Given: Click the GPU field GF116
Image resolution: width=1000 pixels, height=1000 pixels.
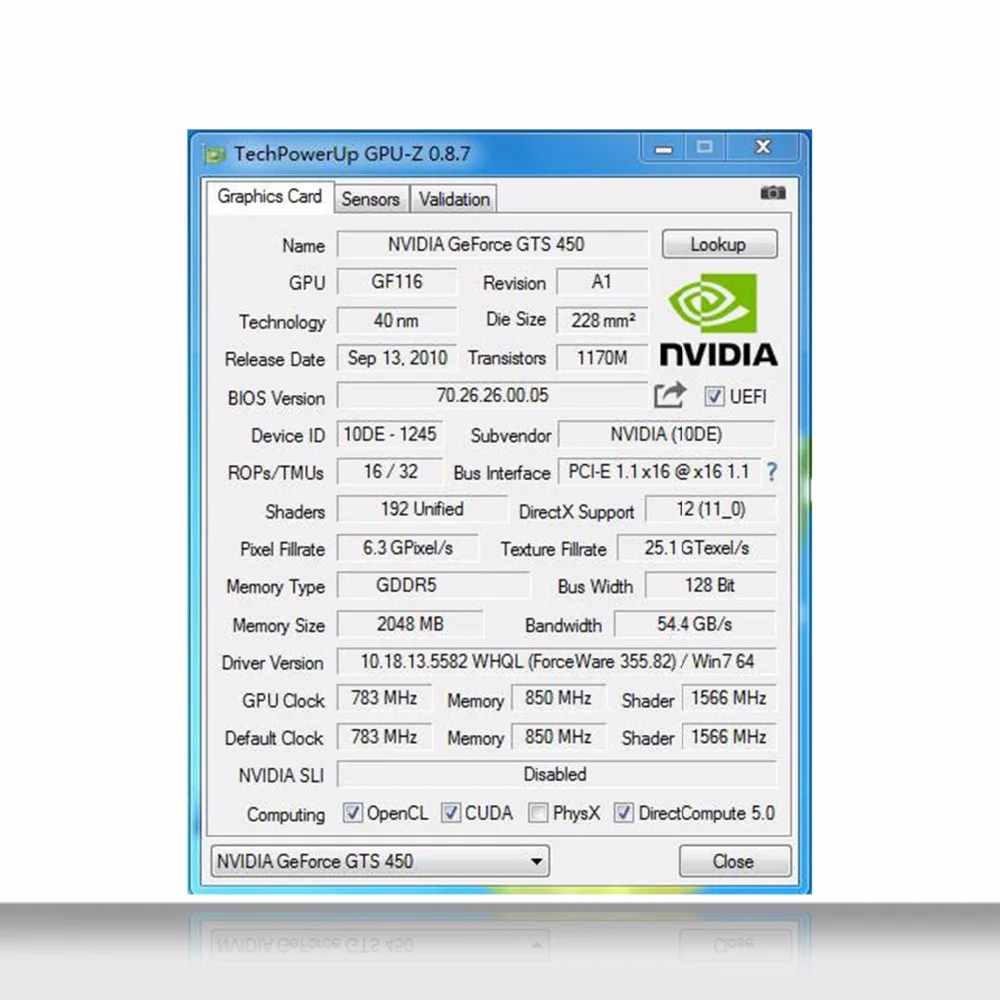Looking at the screenshot, I should [x=397, y=282].
